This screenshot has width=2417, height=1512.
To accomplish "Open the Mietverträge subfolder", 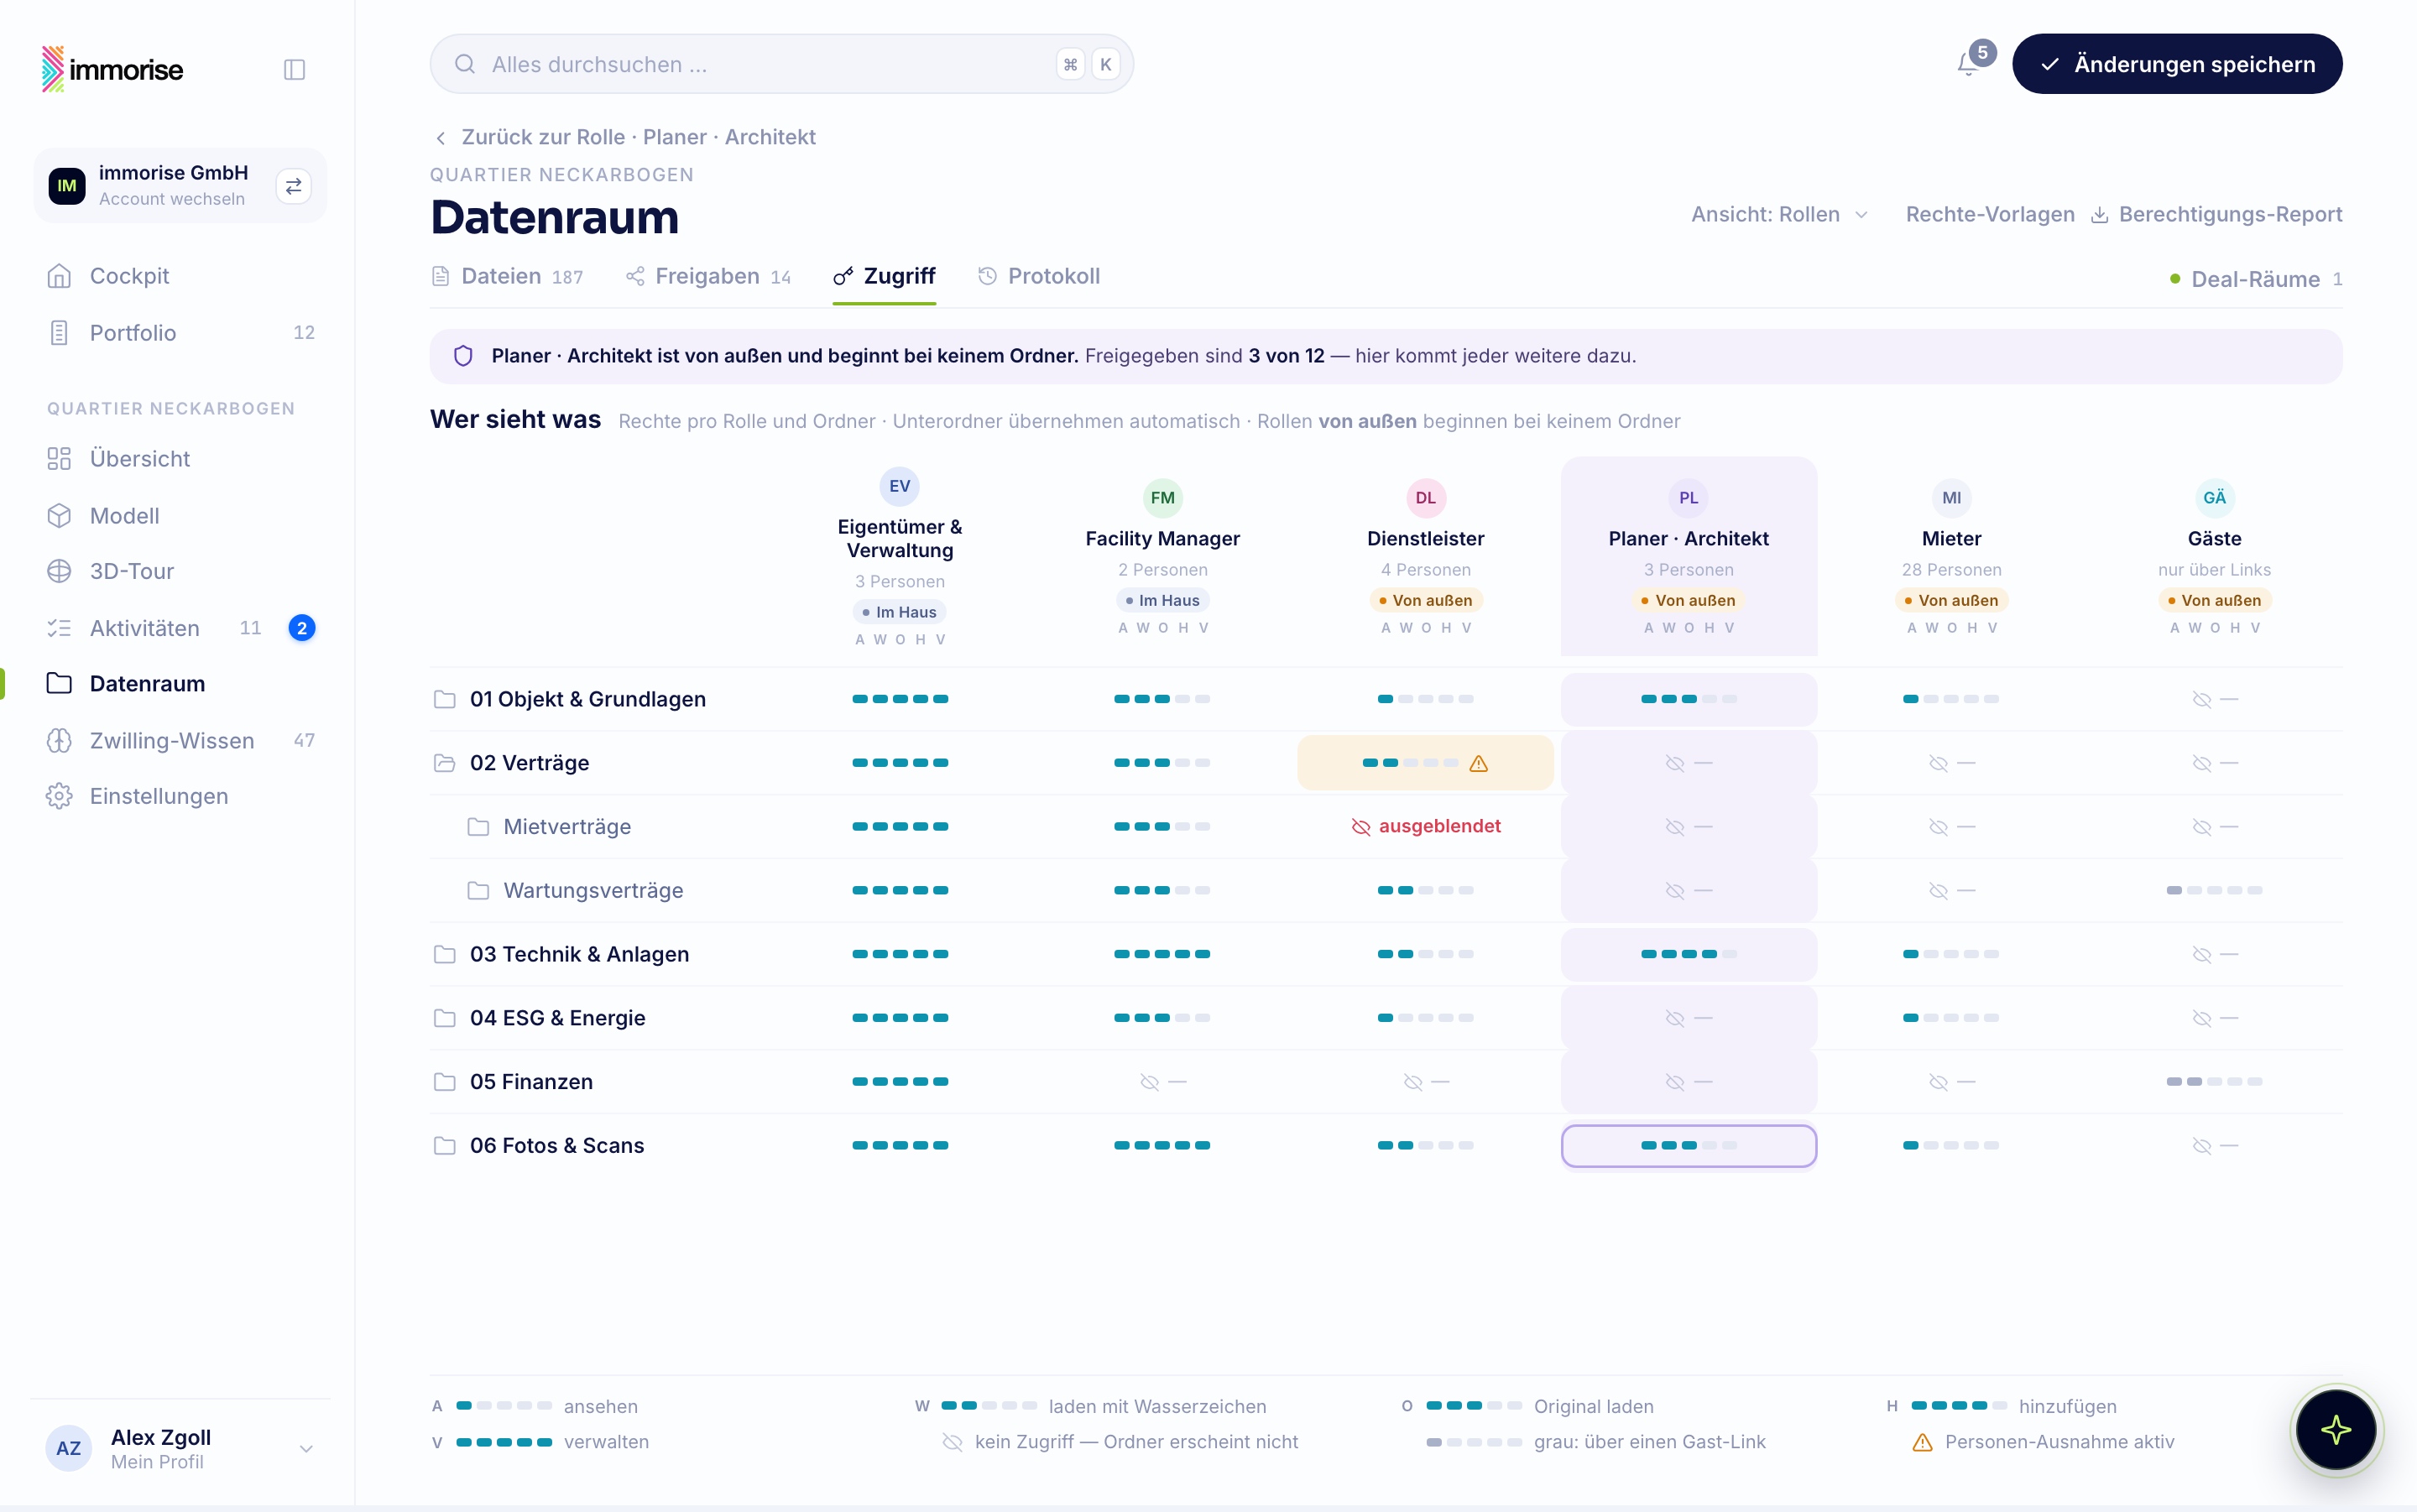I will [x=567, y=827].
